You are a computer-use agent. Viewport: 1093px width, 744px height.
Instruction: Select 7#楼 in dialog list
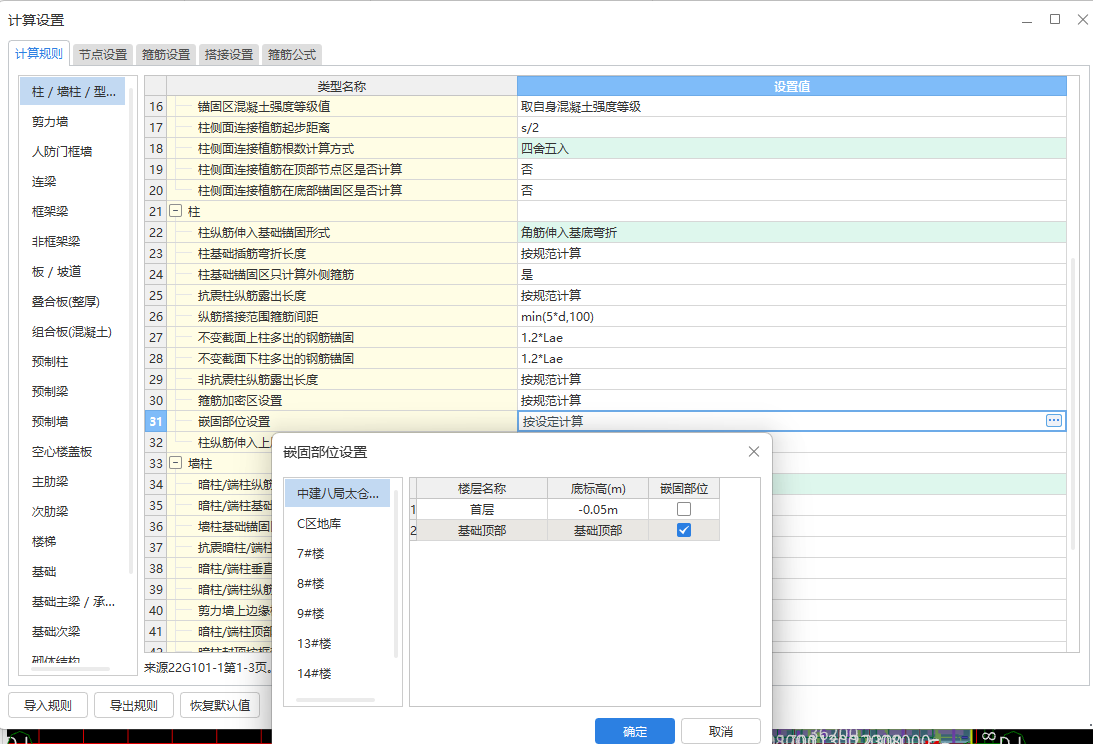click(x=337, y=553)
